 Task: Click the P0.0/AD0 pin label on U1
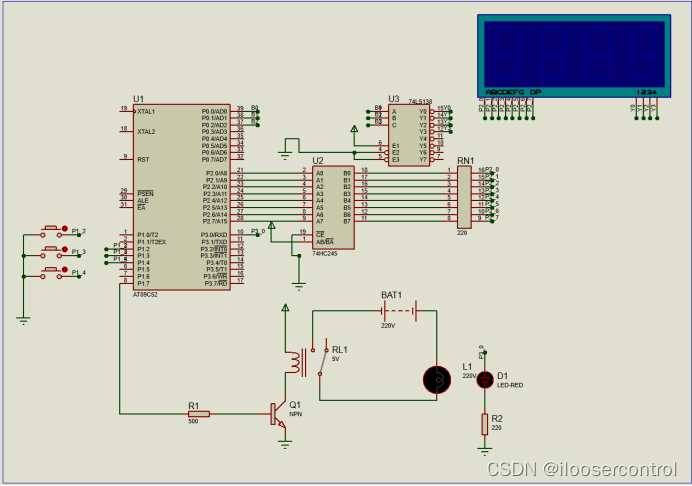(x=214, y=112)
